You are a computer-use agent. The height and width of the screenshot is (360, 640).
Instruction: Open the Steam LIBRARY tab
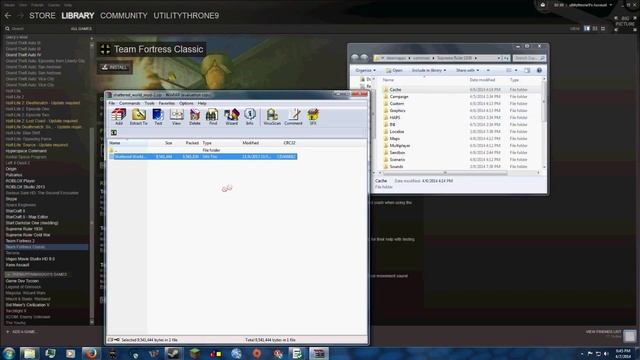pos(78,16)
